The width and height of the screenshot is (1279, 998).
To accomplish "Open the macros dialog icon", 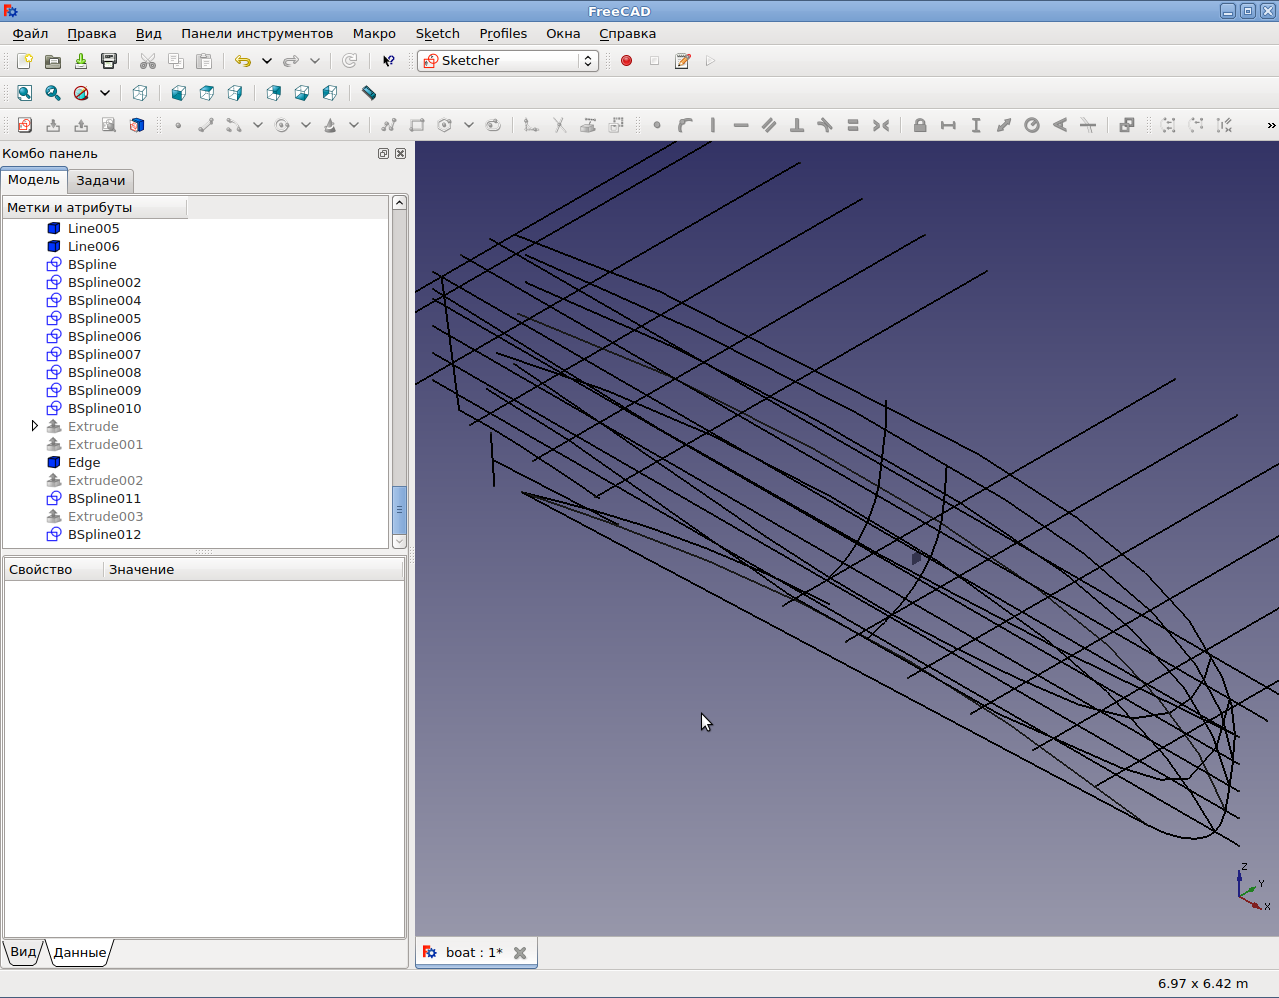I will tap(683, 61).
